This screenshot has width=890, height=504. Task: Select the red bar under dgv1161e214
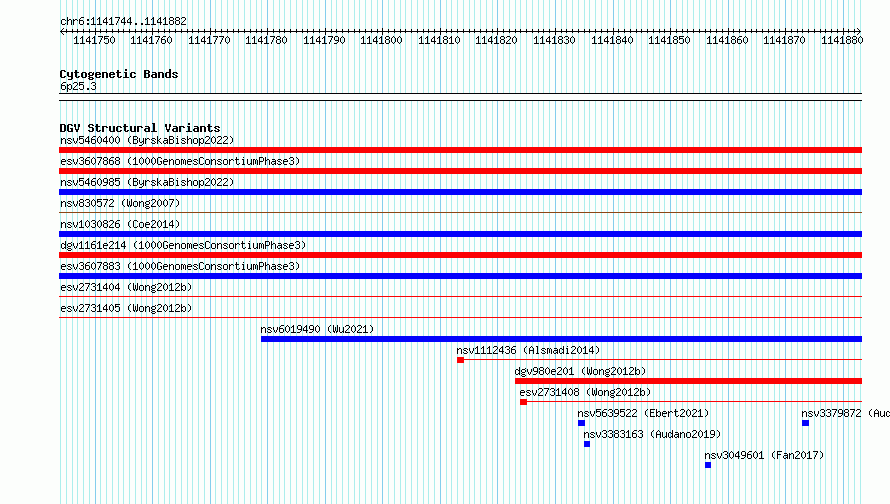(x=460, y=255)
